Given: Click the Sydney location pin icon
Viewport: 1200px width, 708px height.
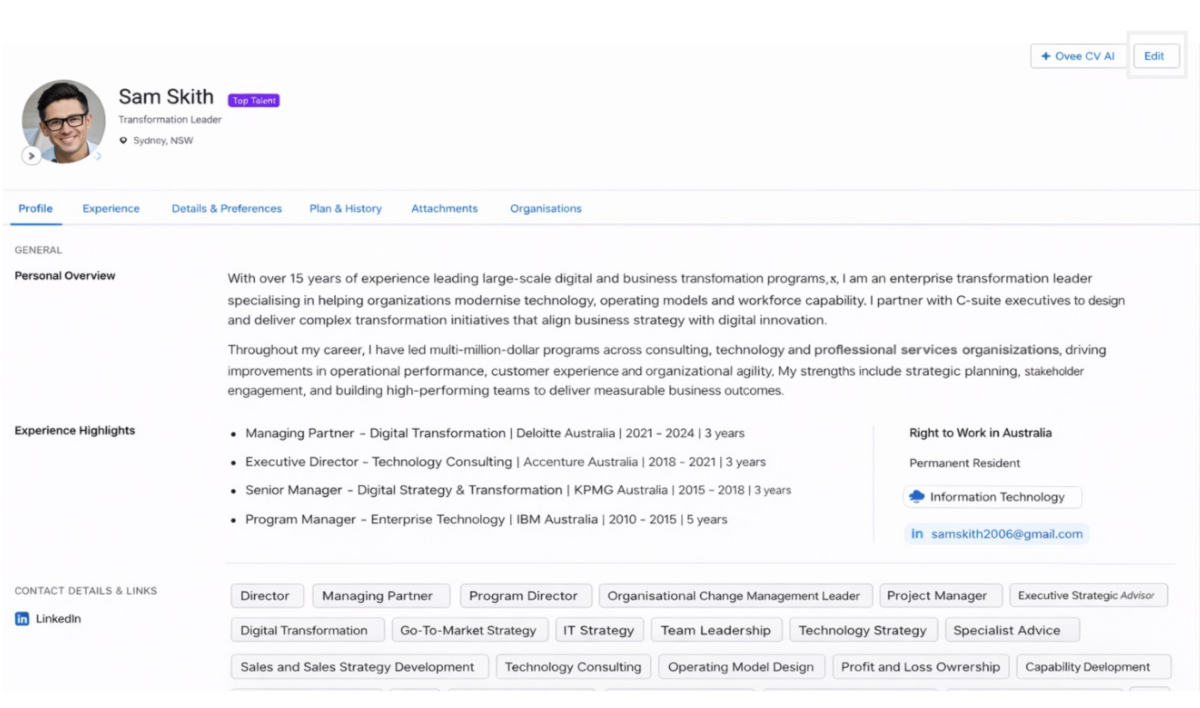Looking at the screenshot, I should (x=124, y=141).
